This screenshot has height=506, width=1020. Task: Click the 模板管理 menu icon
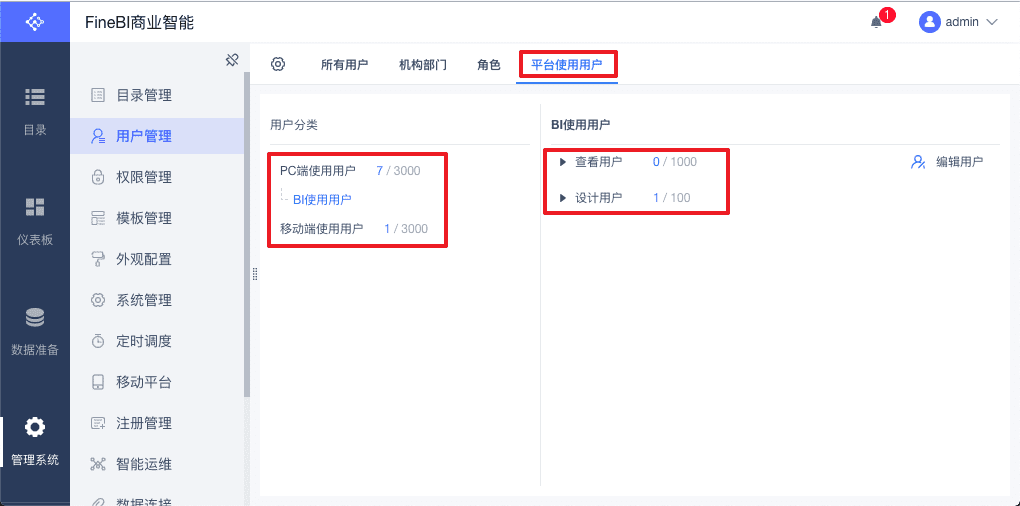tap(98, 219)
